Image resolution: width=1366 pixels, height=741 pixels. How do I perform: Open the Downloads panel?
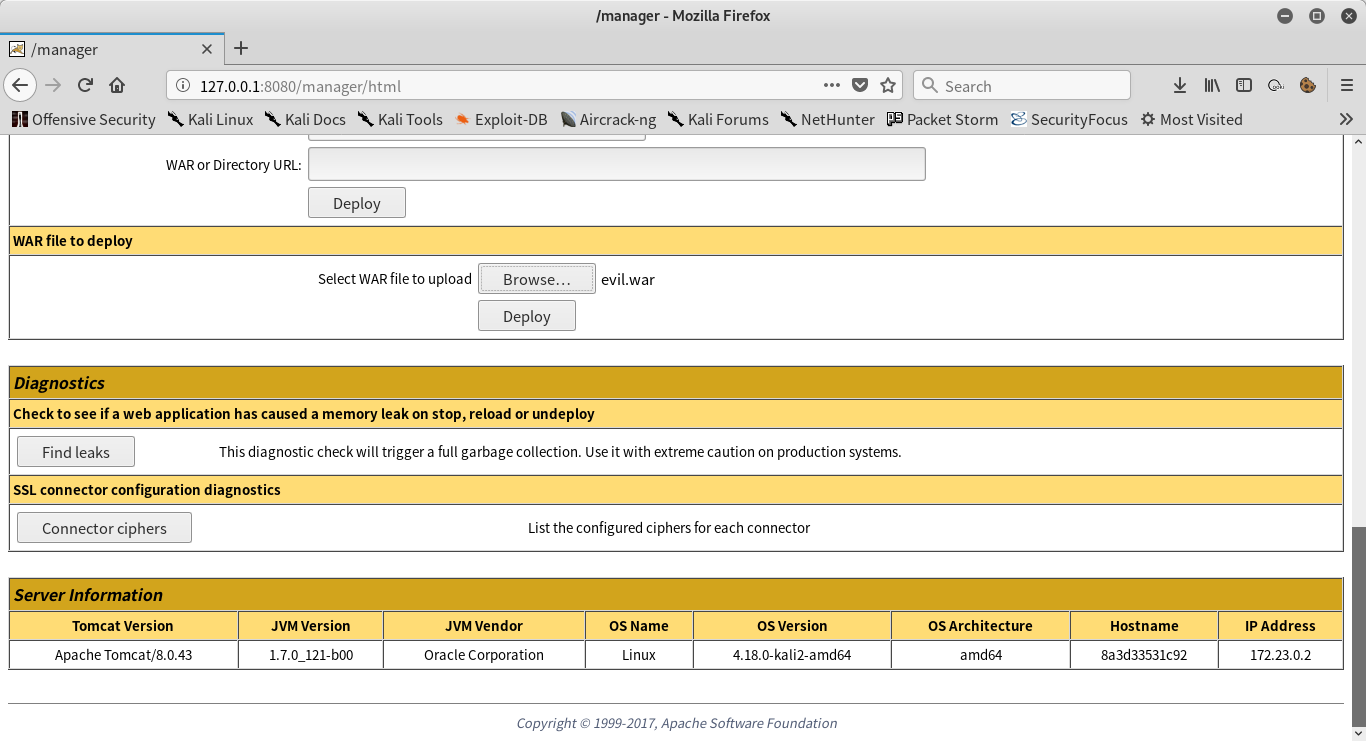(1180, 86)
